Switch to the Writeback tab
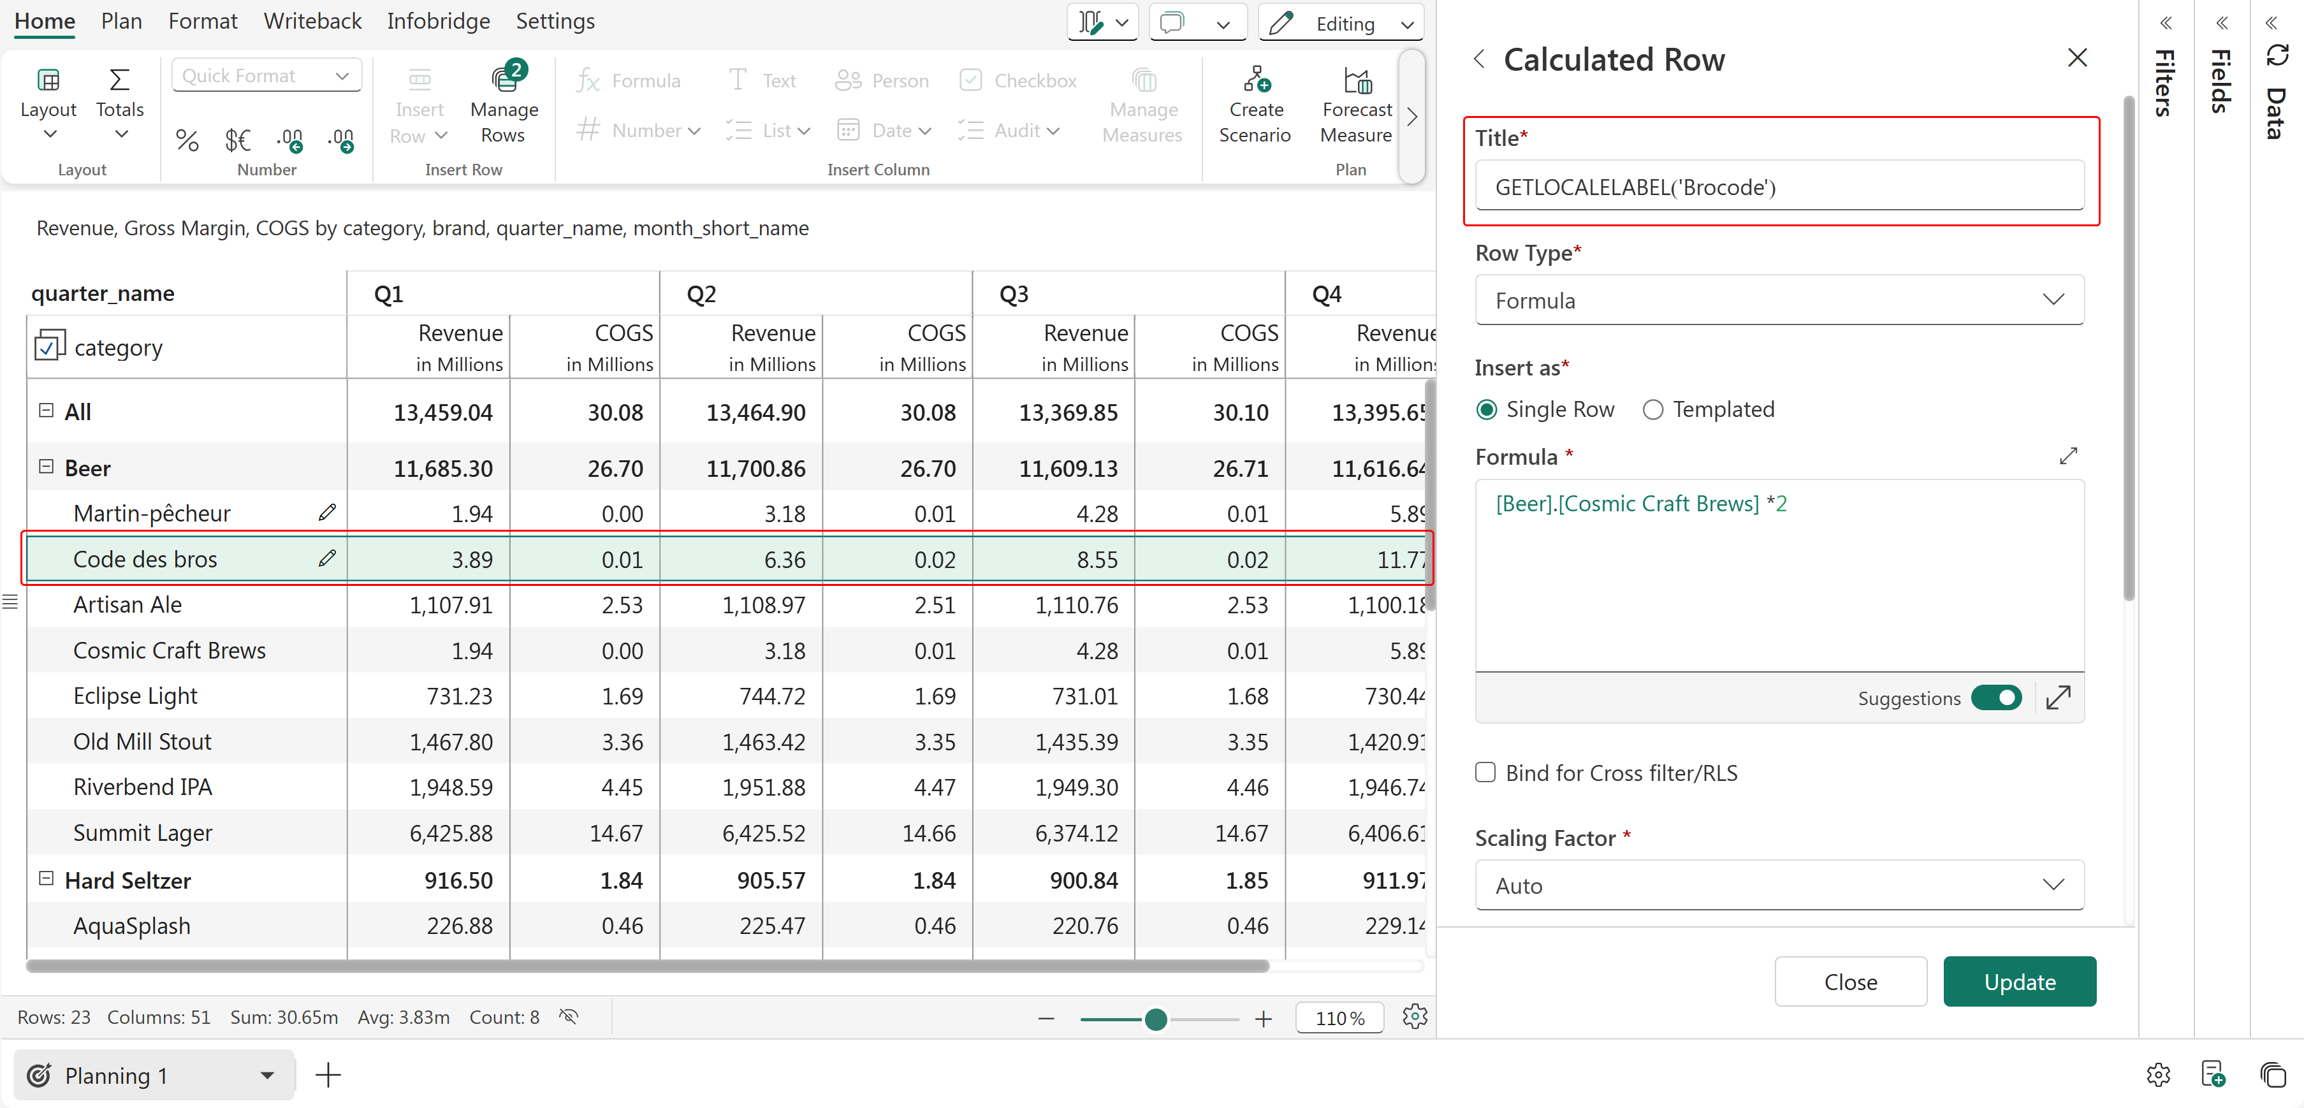Viewport: 2304px width, 1108px height. (312, 21)
